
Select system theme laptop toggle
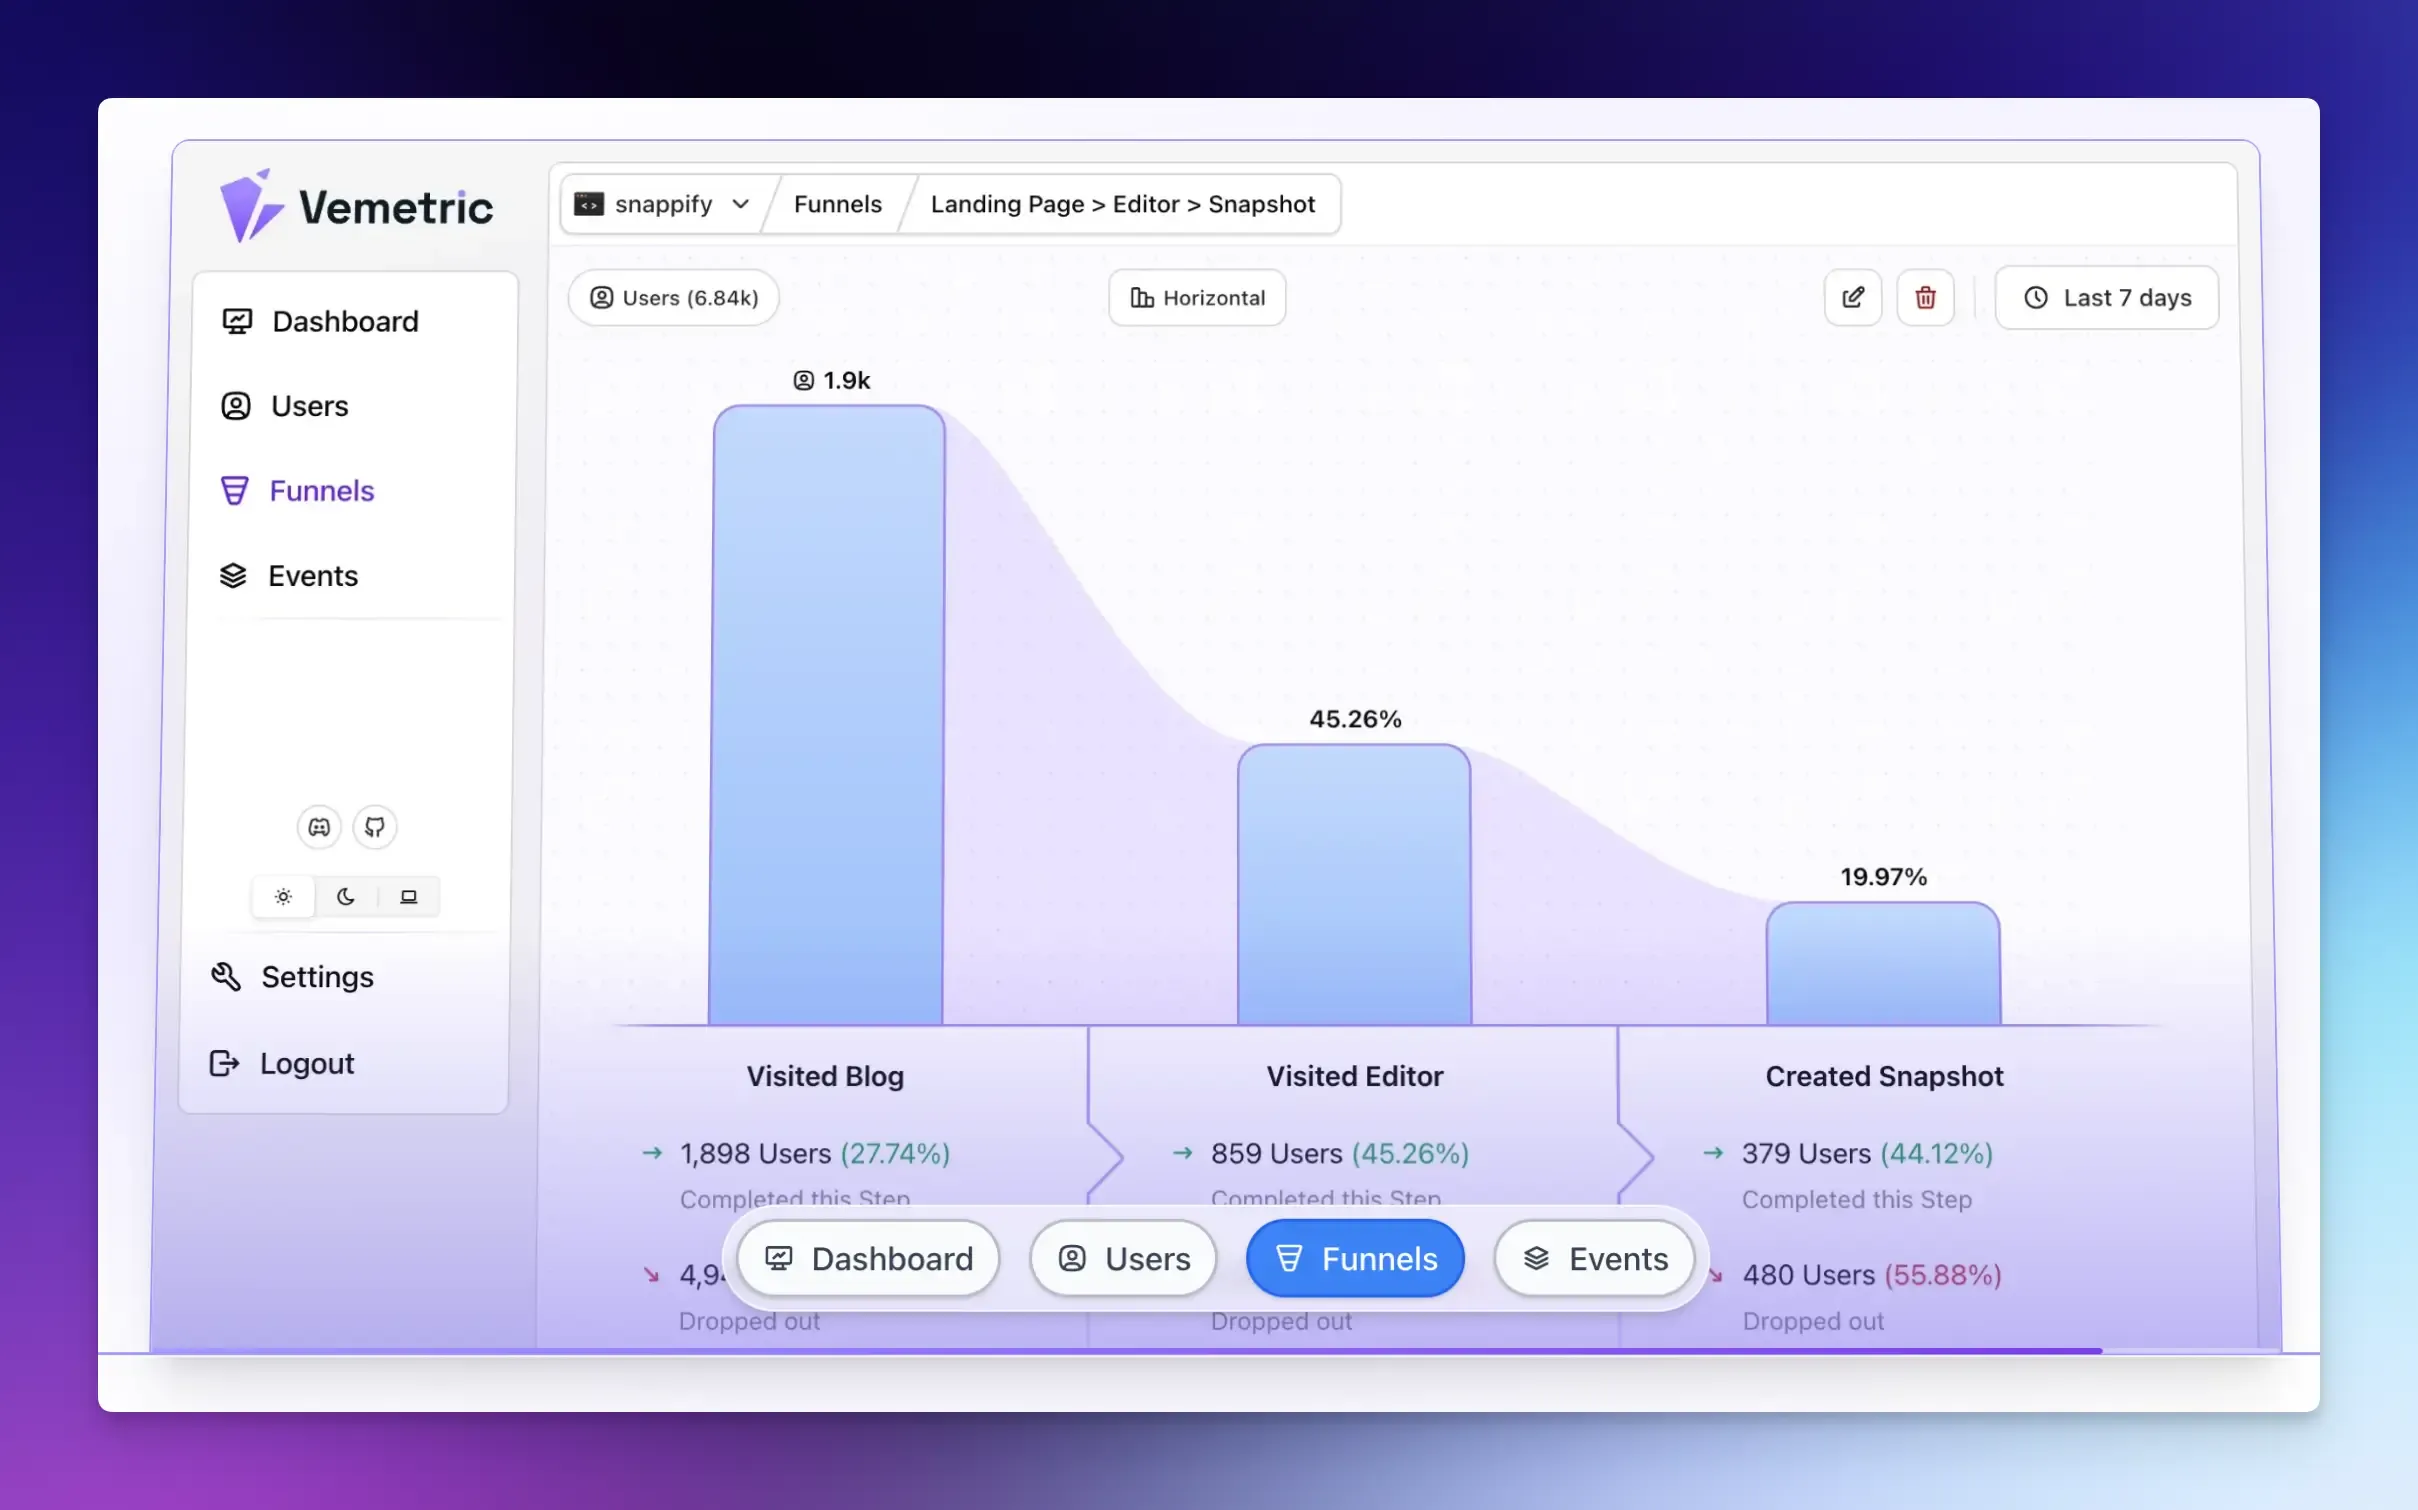coord(409,896)
